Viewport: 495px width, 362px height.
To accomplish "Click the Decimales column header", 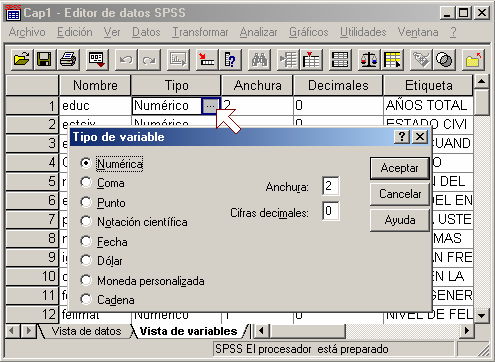I will click(x=338, y=85).
